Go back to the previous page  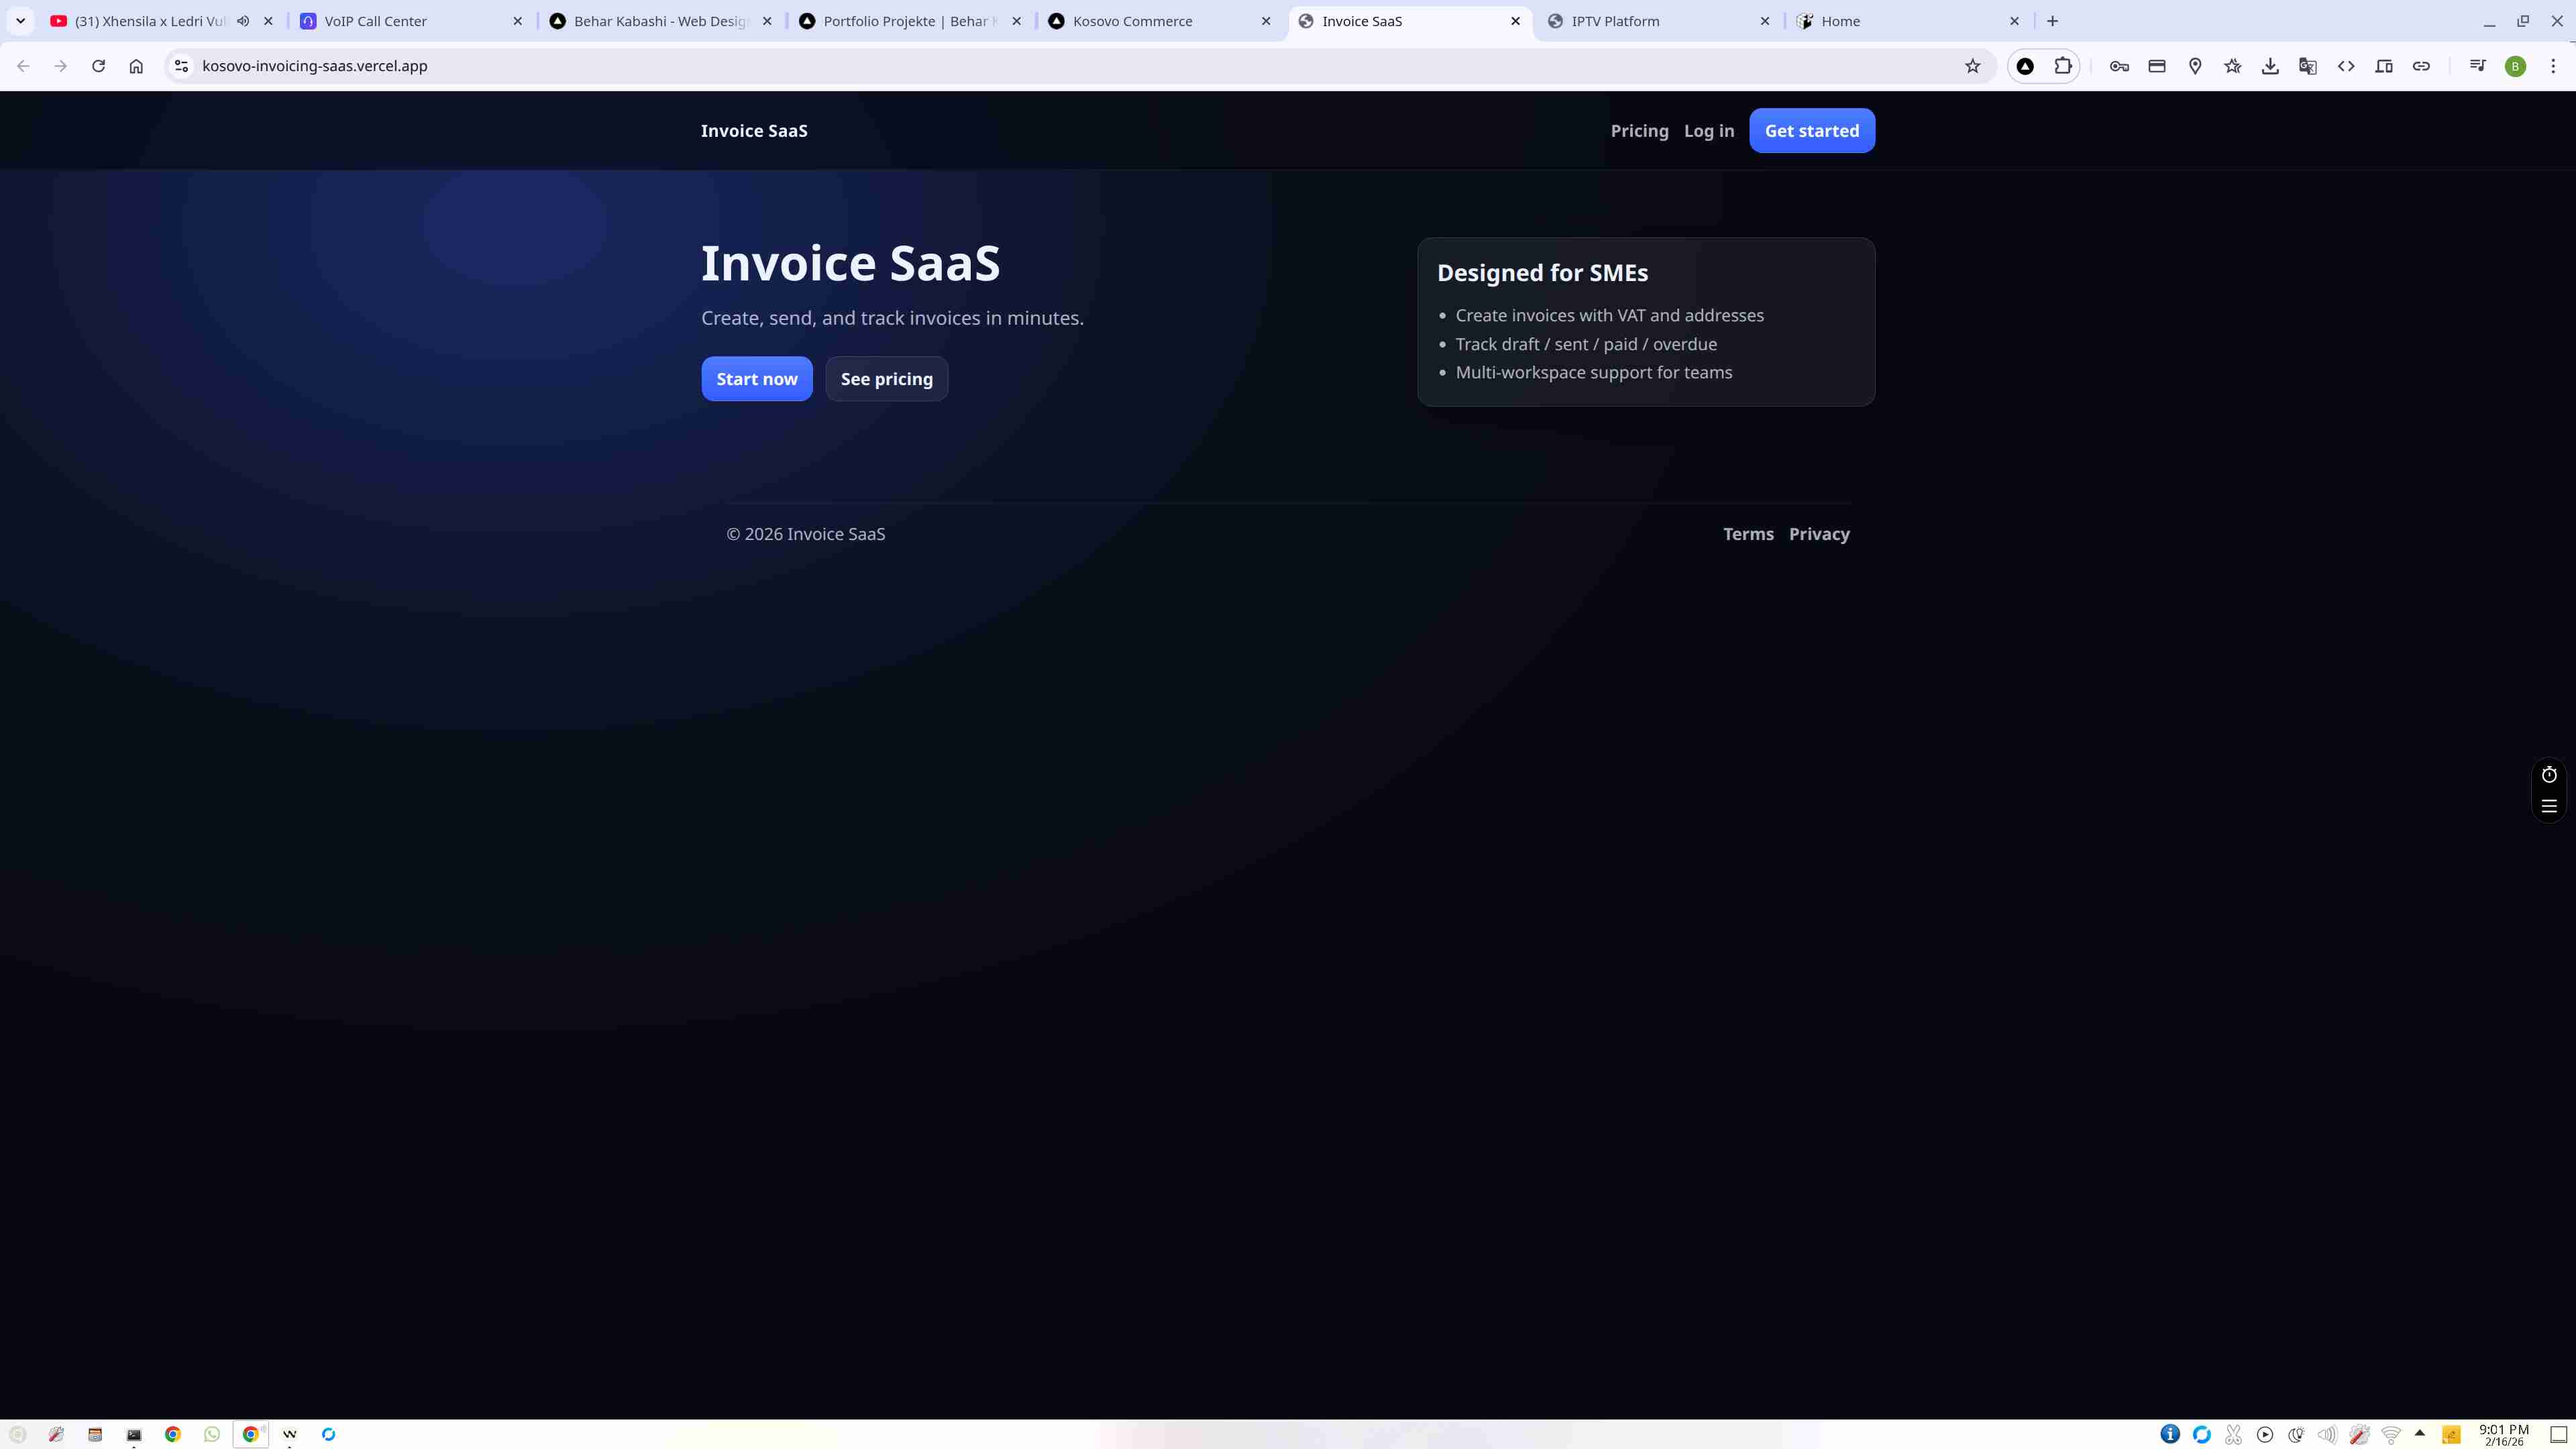23,66
